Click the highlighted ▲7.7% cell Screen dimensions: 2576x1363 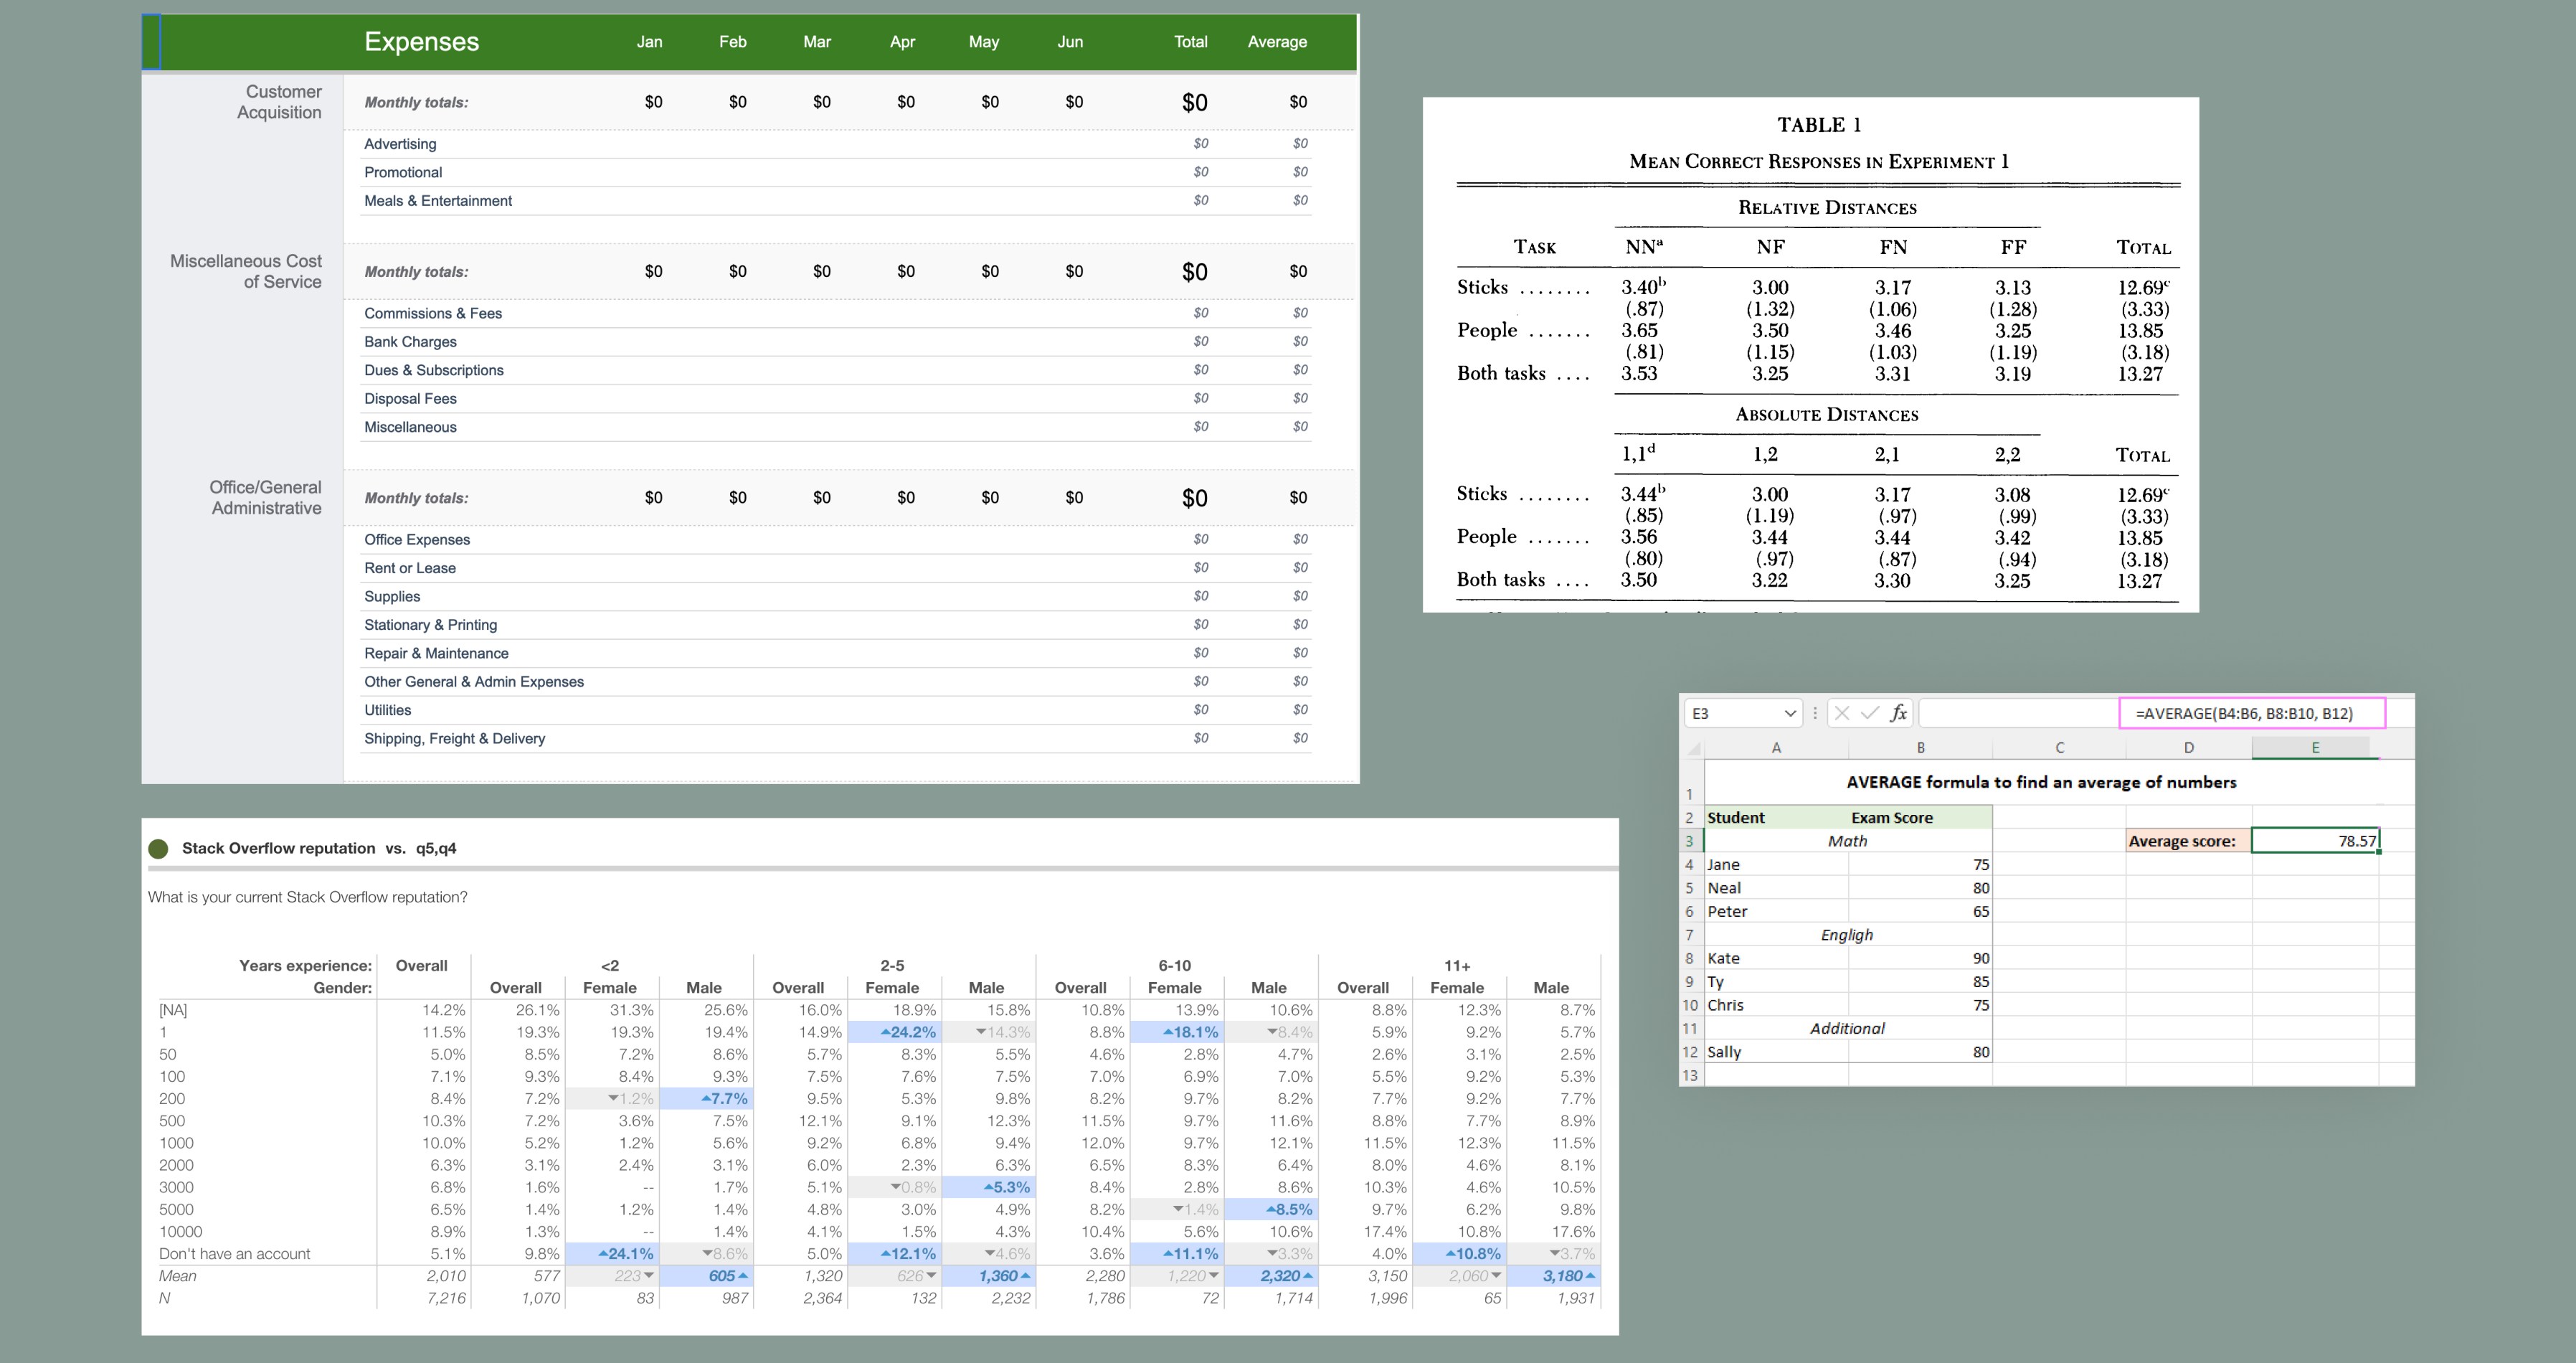(706, 1099)
